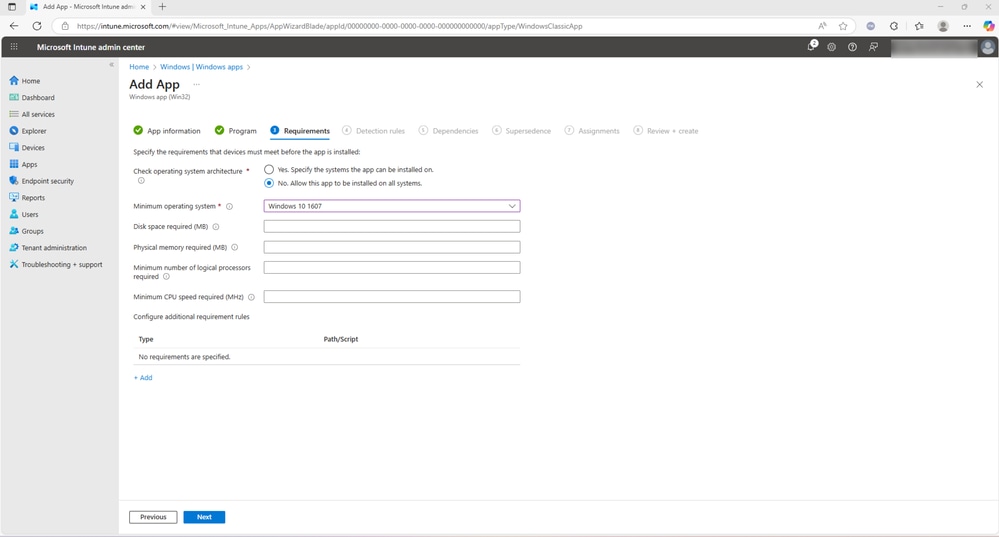
Task: Show info for Physical memory required
Action: pyautogui.click(x=234, y=247)
